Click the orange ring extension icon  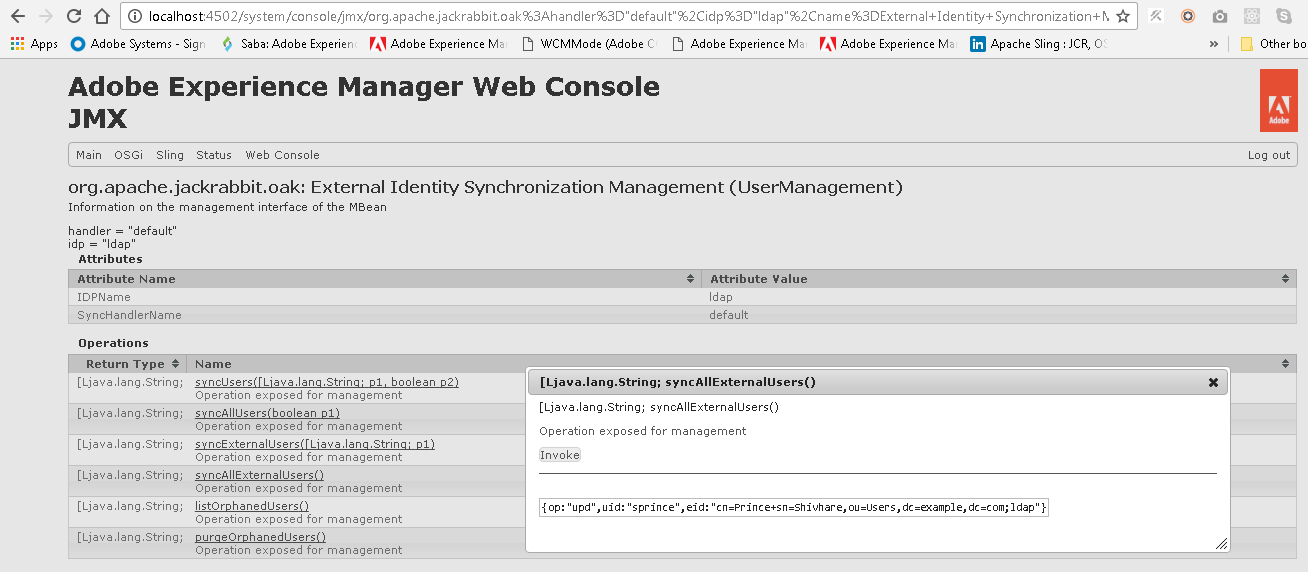1188,16
